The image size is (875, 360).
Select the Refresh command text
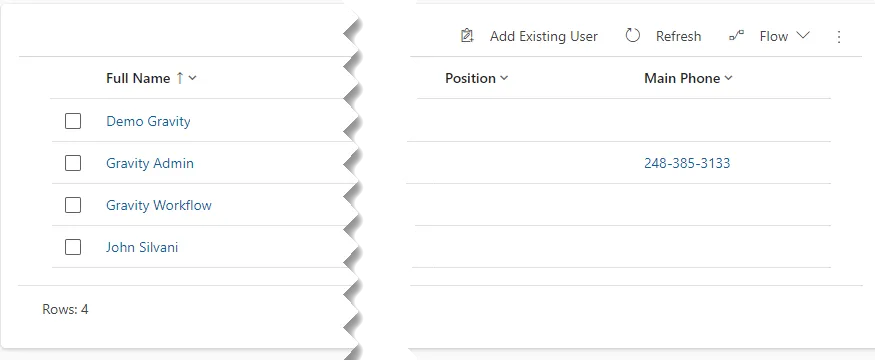pyautogui.click(x=678, y=36)
